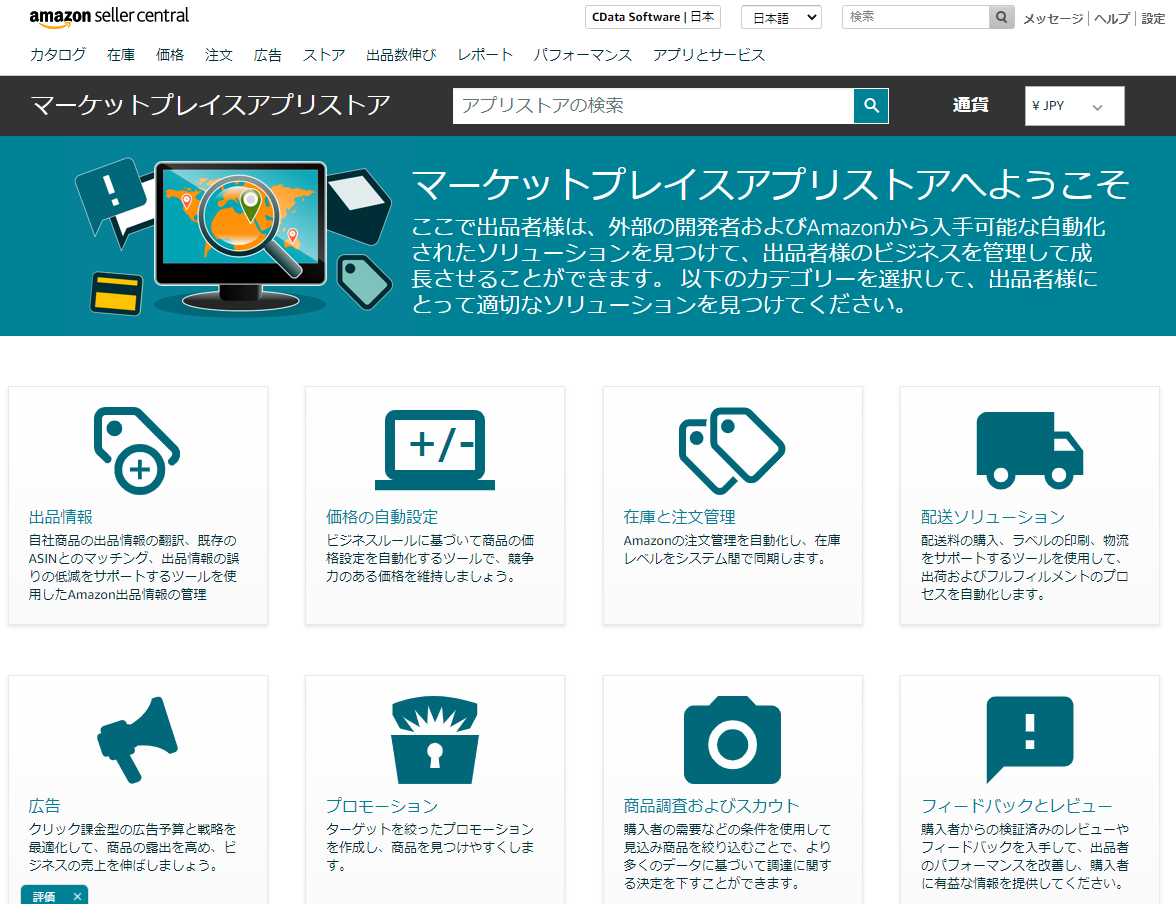
Task: Click the 出品情報 card description text
Action: pos(134,567)
